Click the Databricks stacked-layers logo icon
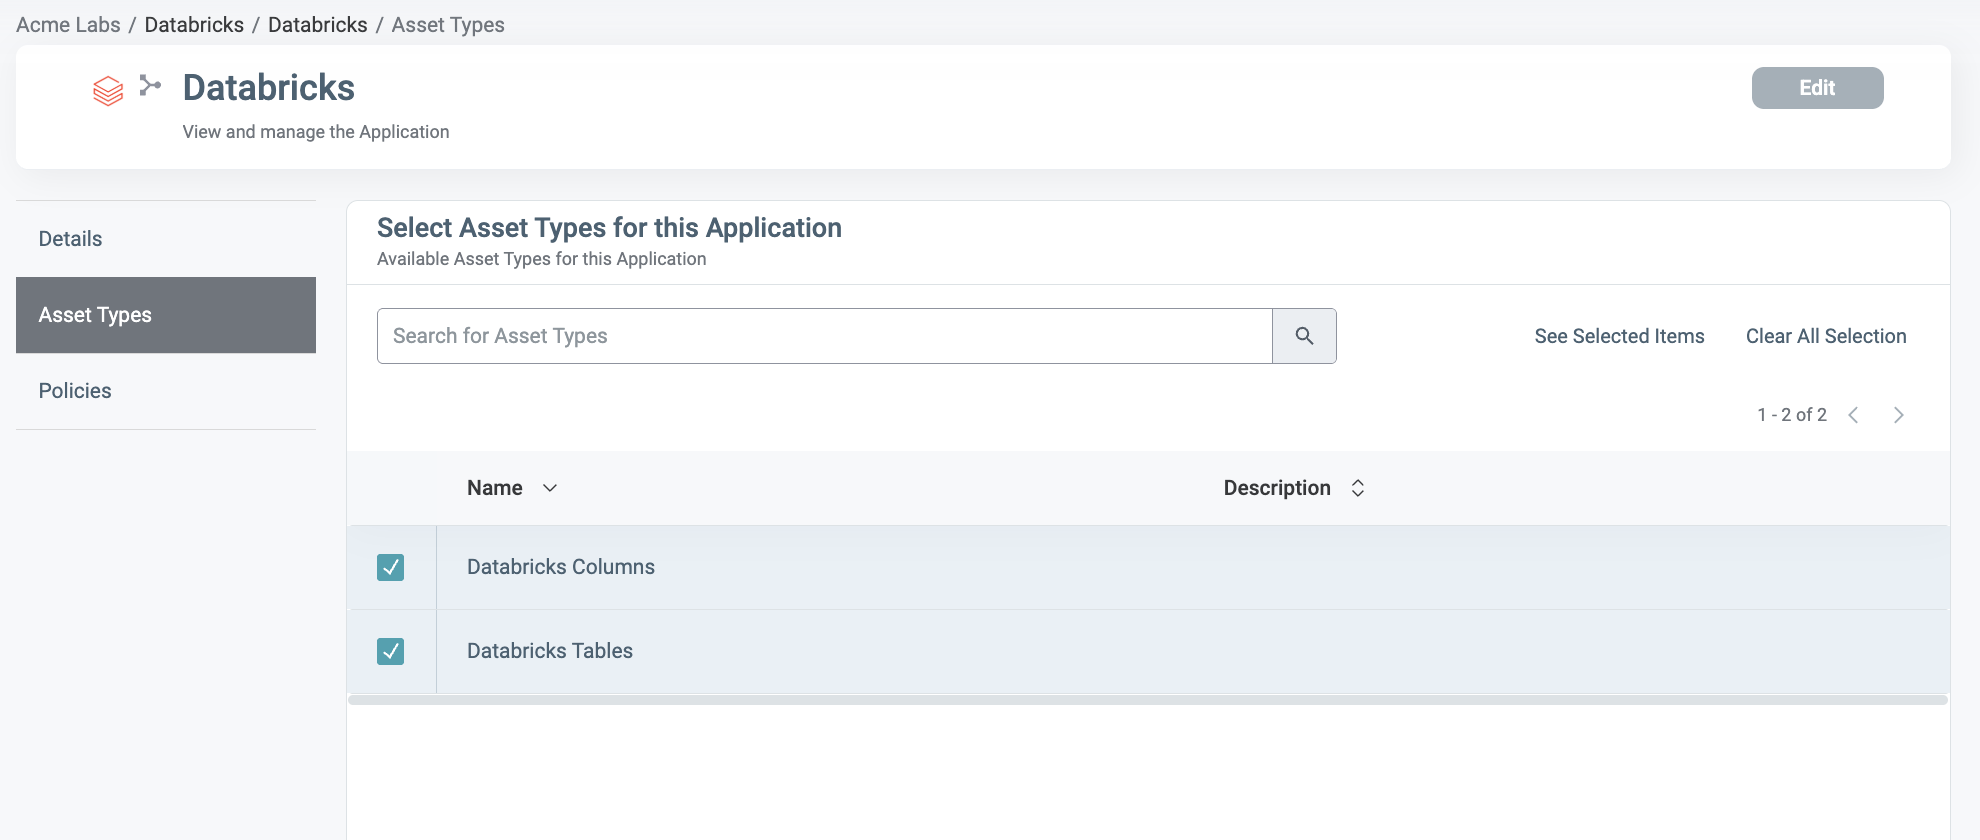The image size is (1980, 840). click(108, 91)
